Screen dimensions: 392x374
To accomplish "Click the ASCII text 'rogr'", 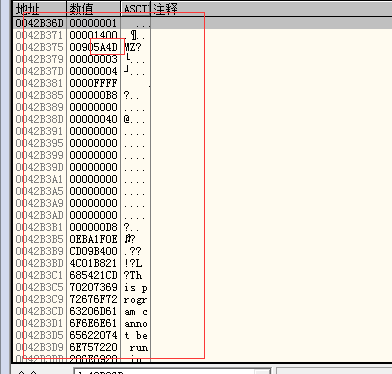I will coord(135,300).
